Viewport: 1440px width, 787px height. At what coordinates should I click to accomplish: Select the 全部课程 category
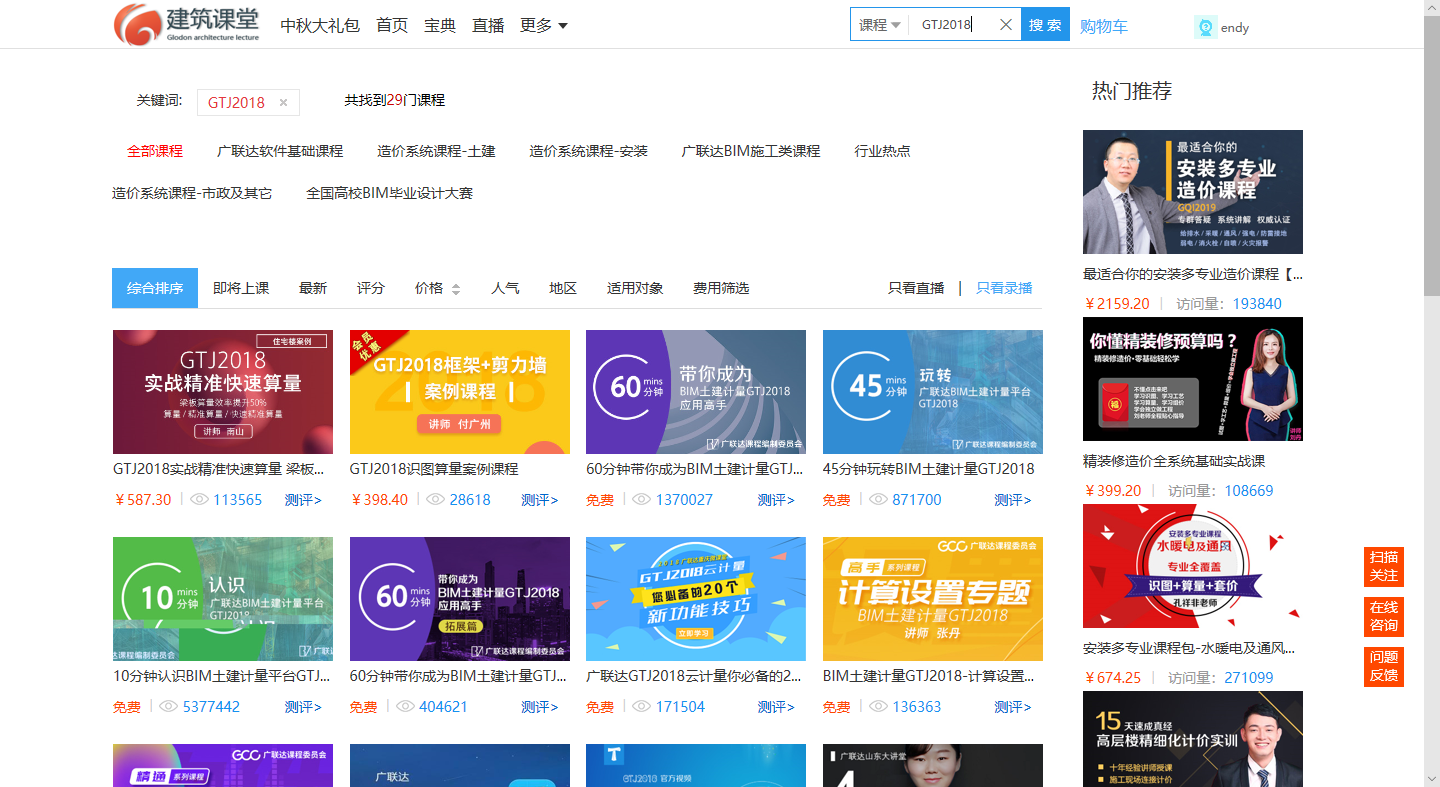click(x=155, y=151)
